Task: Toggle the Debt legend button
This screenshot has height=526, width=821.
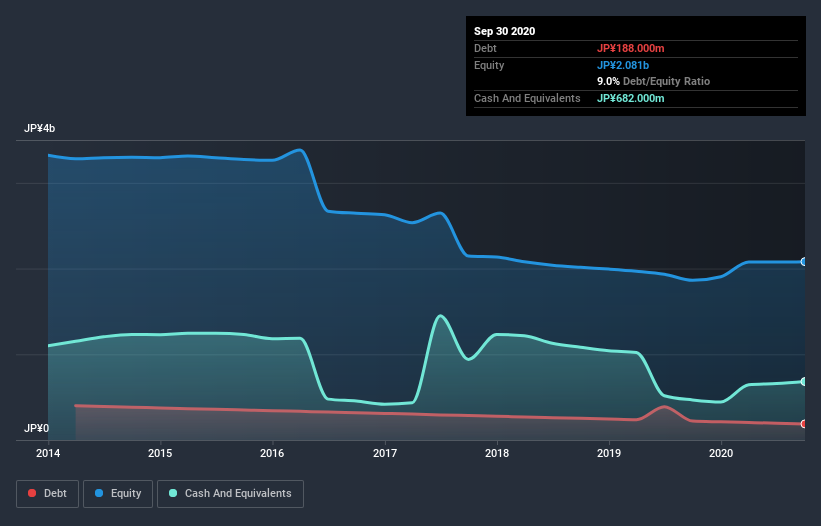Action: pos(48,494)
